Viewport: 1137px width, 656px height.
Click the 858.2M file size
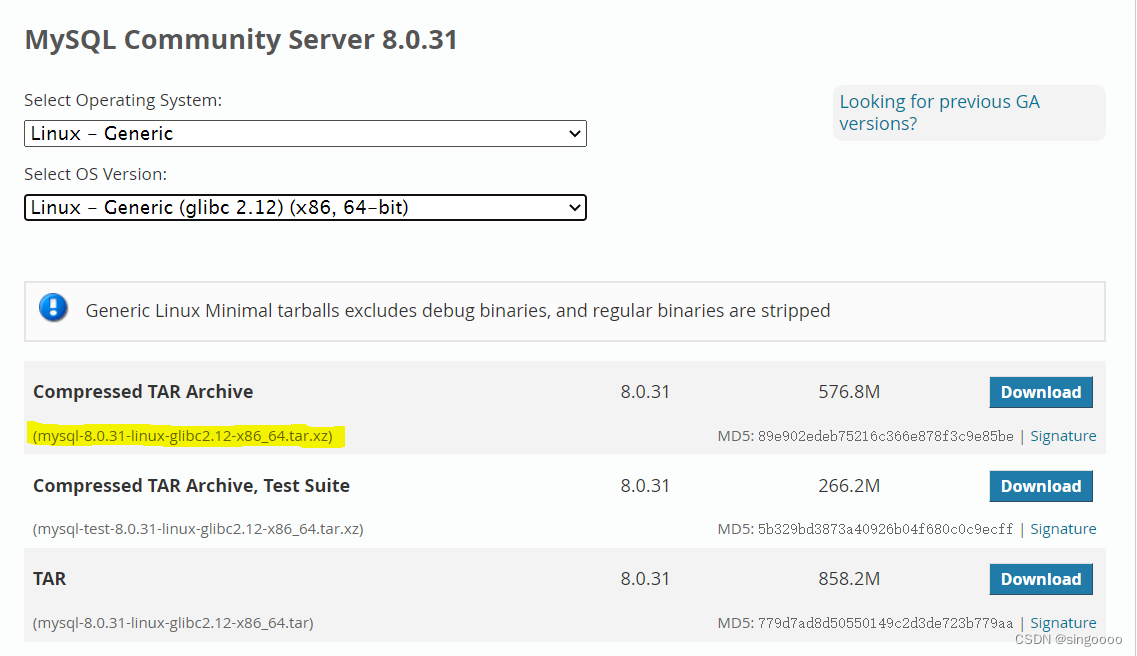(849, 578)
